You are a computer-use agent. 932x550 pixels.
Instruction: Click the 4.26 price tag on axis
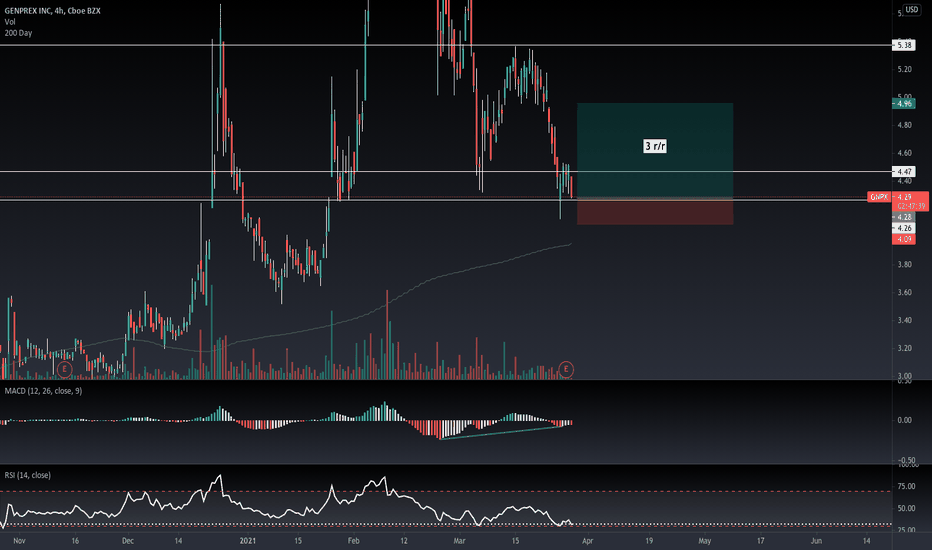[x=903, y=228]
